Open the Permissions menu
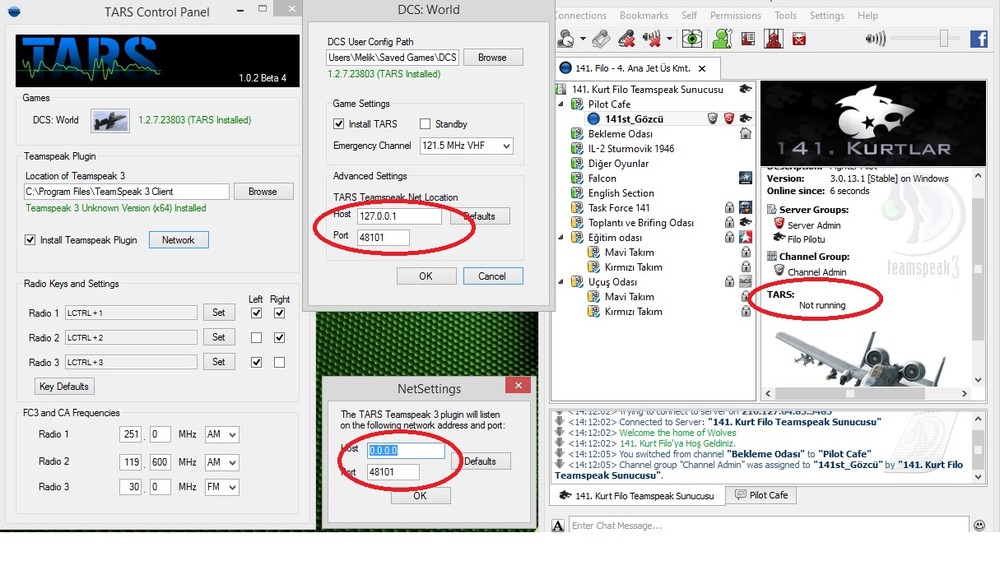 [x=735, y=15]
